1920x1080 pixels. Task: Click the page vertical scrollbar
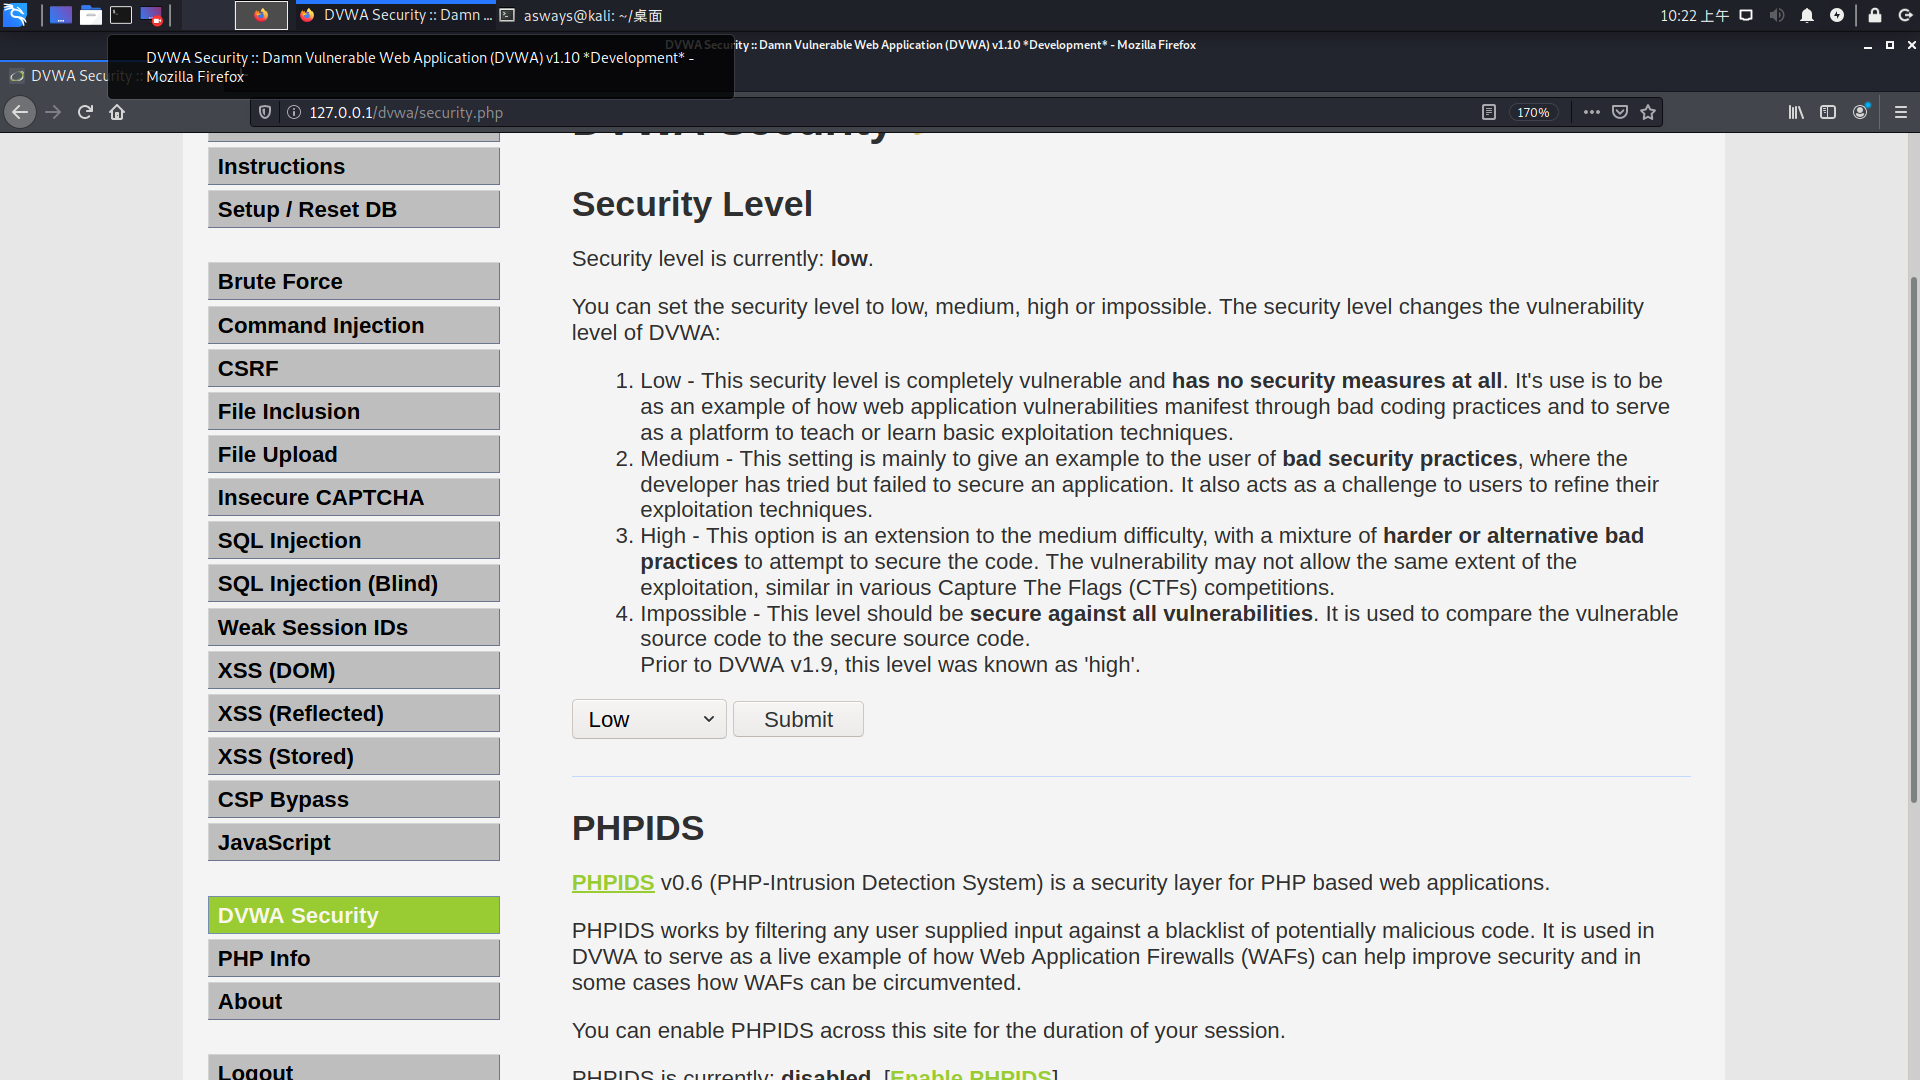pos(1914,540)
